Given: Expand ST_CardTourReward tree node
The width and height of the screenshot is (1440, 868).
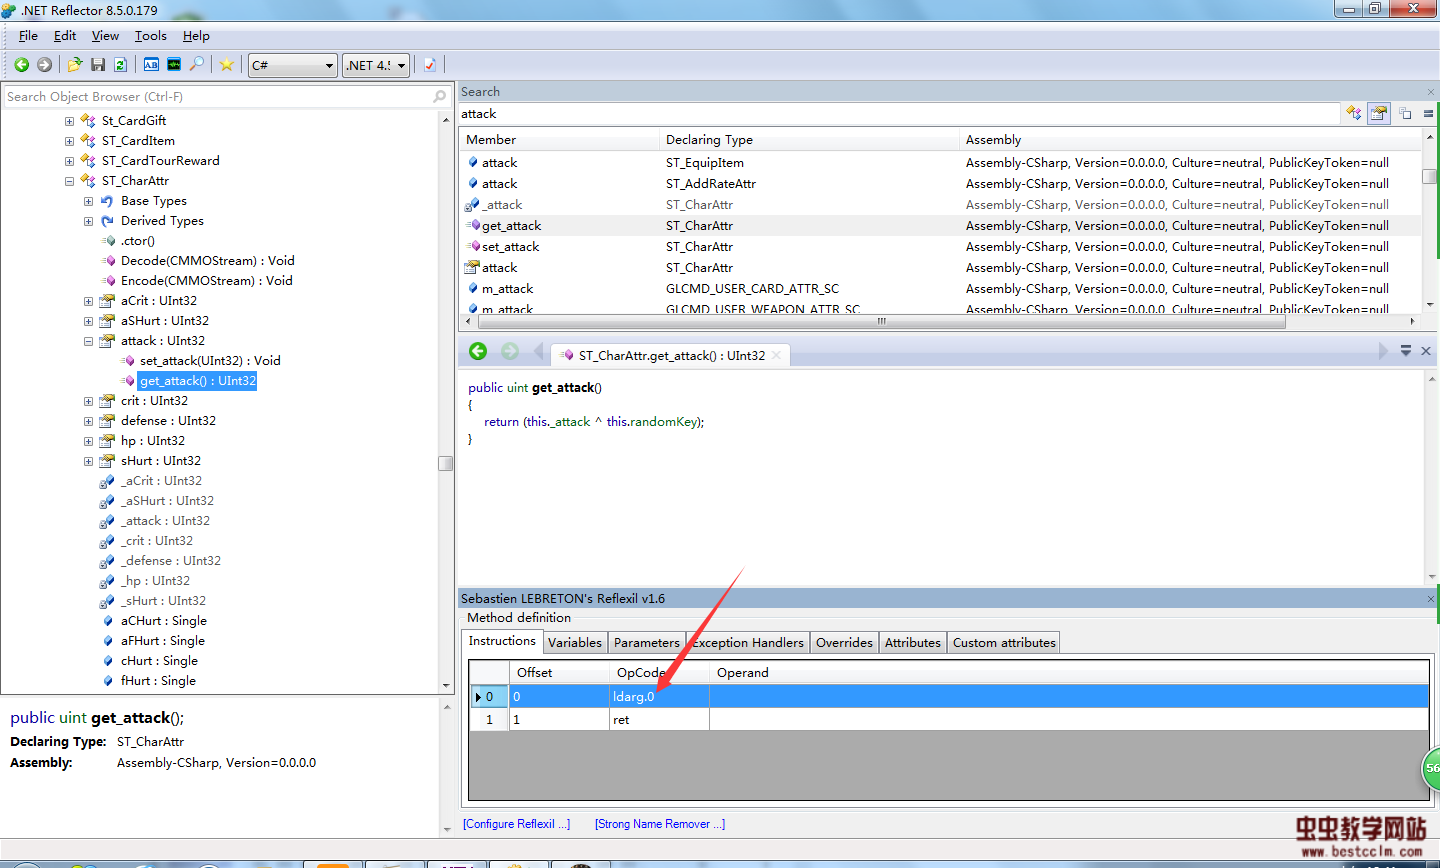Looking at the screenshot, I should click(69, 161).
